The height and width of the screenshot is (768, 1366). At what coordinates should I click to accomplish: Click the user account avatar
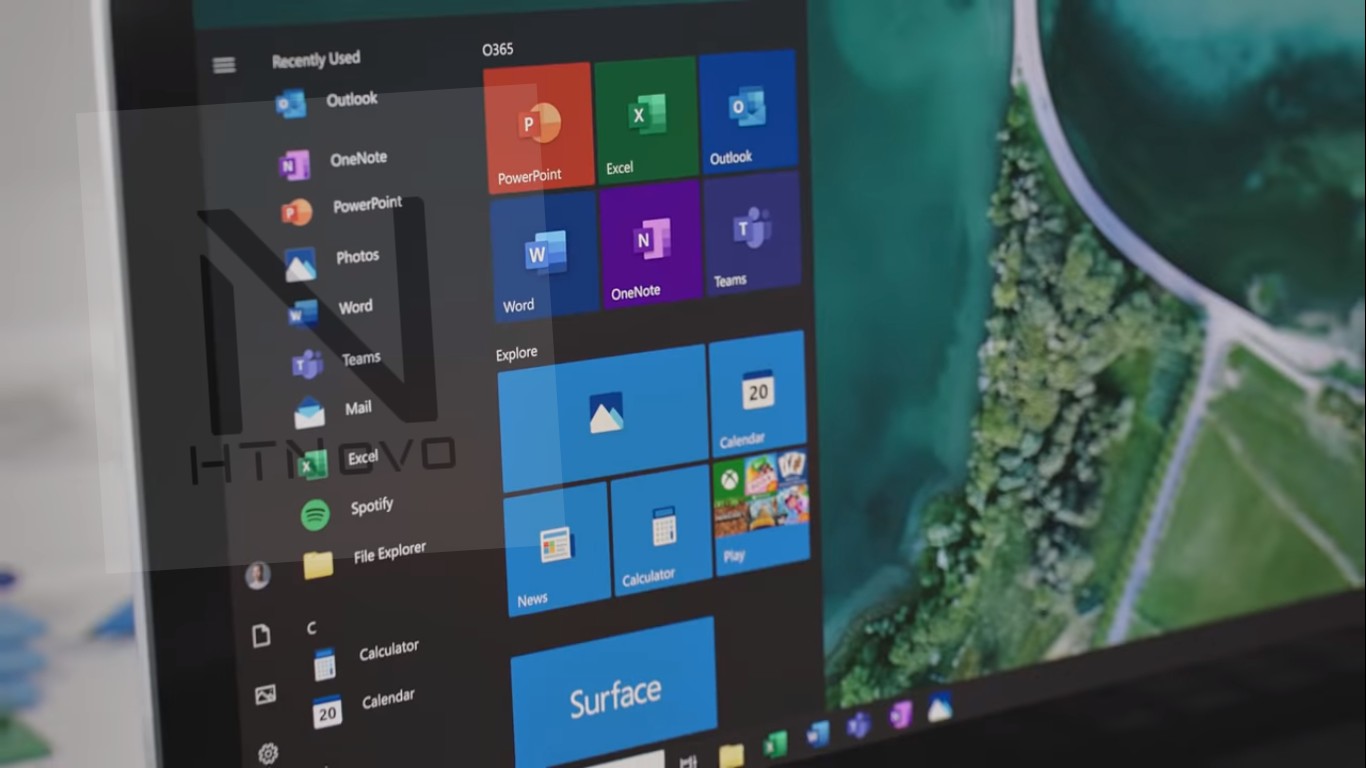coord(258,575)
